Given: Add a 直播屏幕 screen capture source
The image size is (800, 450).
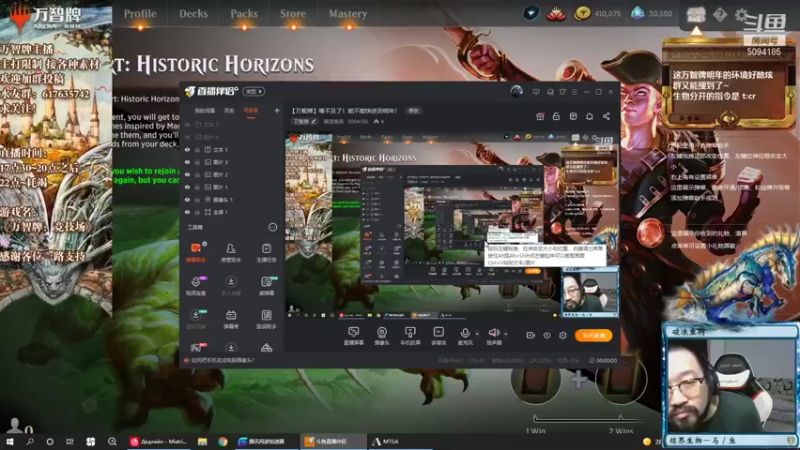Looking at the screenshot, I should (353, 336).
